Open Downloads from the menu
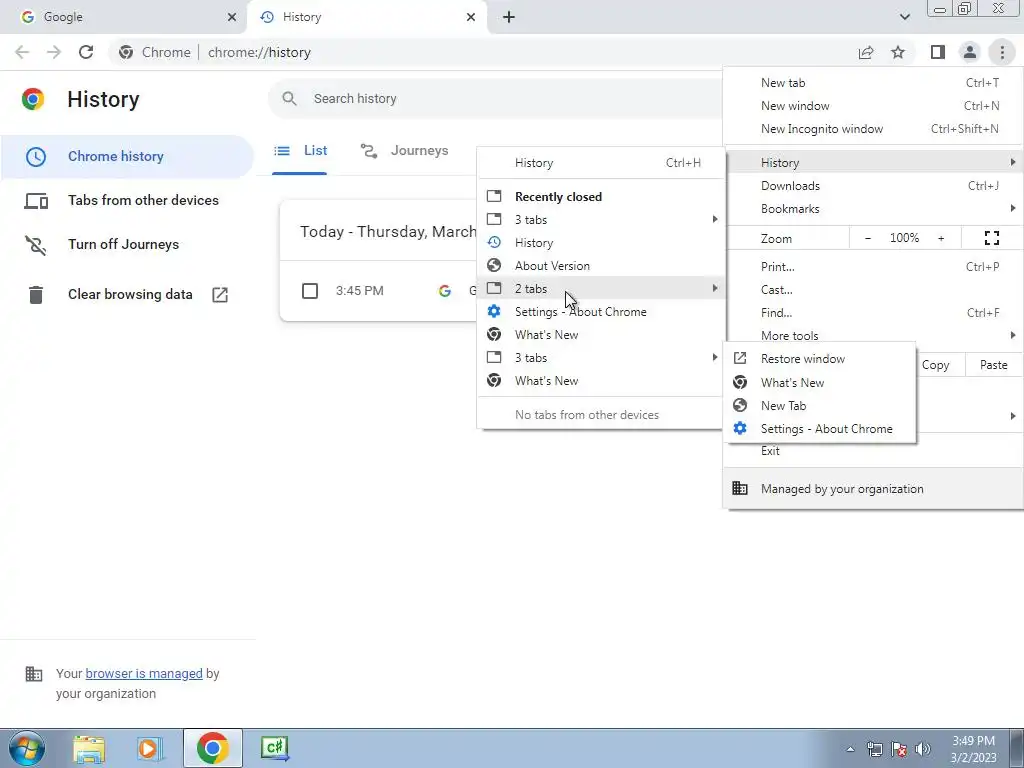 pyautogui.click(x=873, y=185)
